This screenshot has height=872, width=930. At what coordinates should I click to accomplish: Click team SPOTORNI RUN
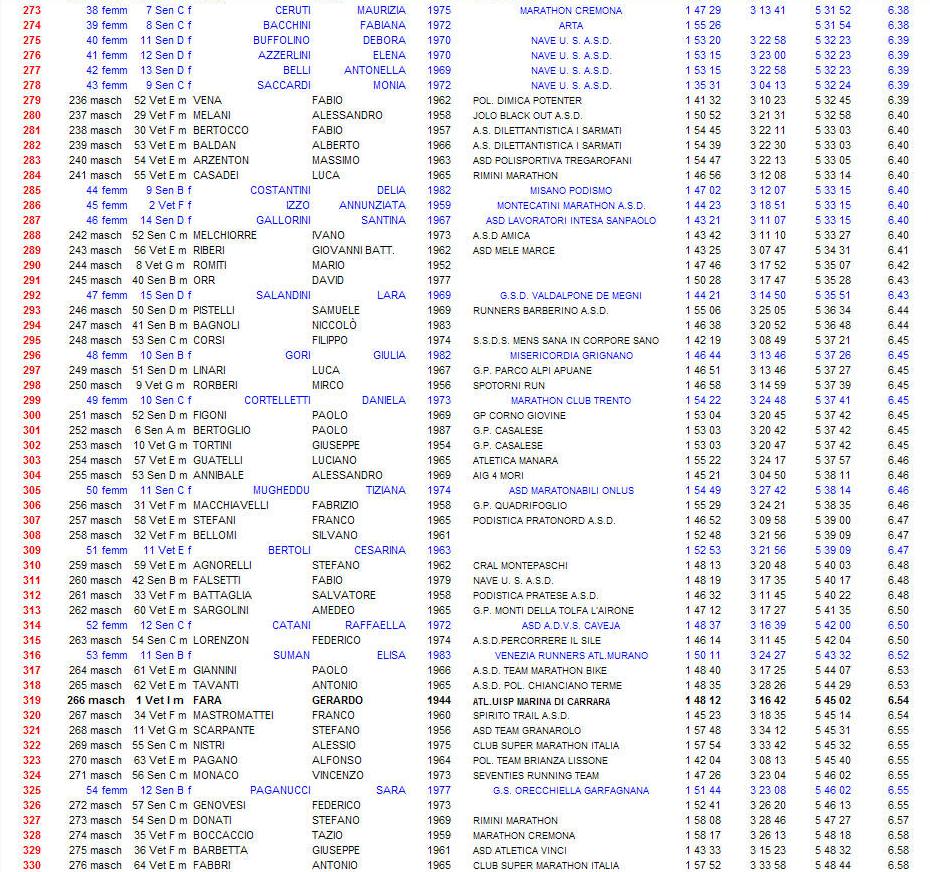(508, 386)
